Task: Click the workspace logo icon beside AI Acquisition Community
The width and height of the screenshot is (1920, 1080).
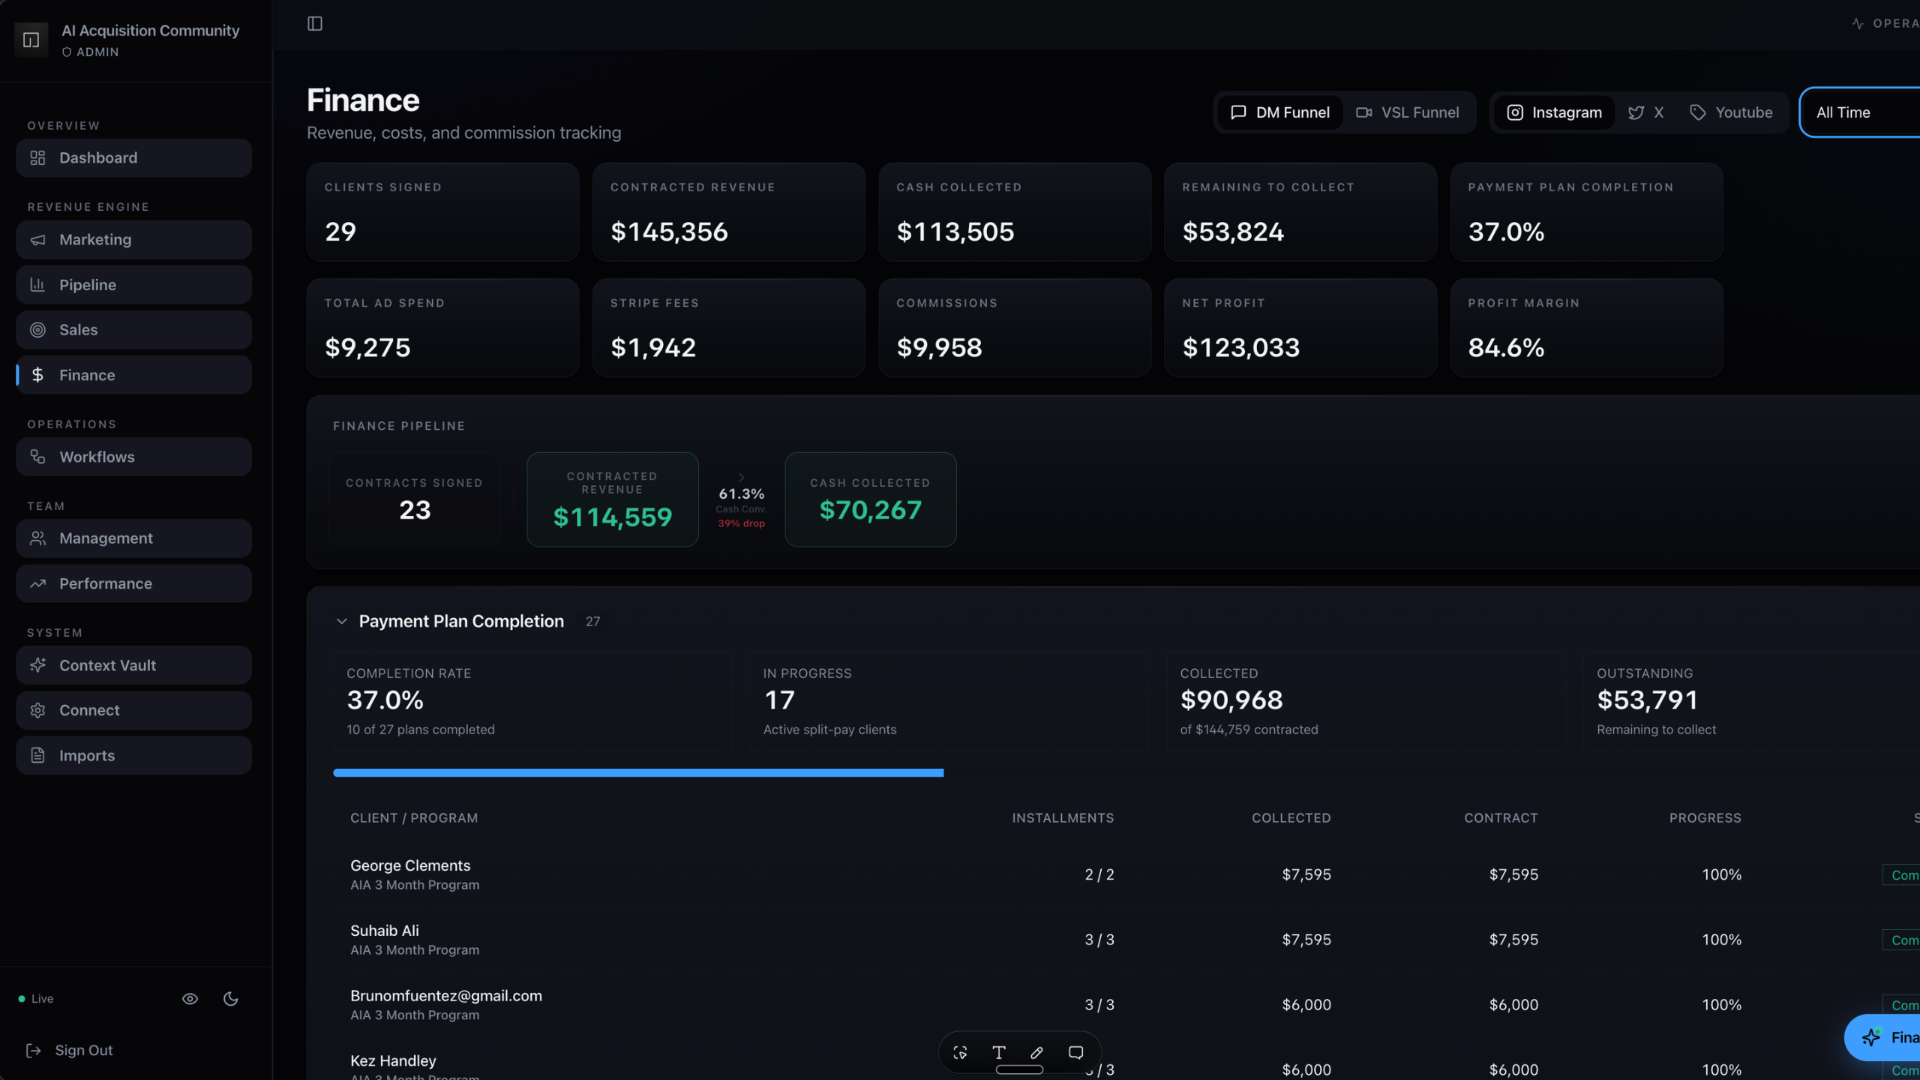Action: click(31, 40)
